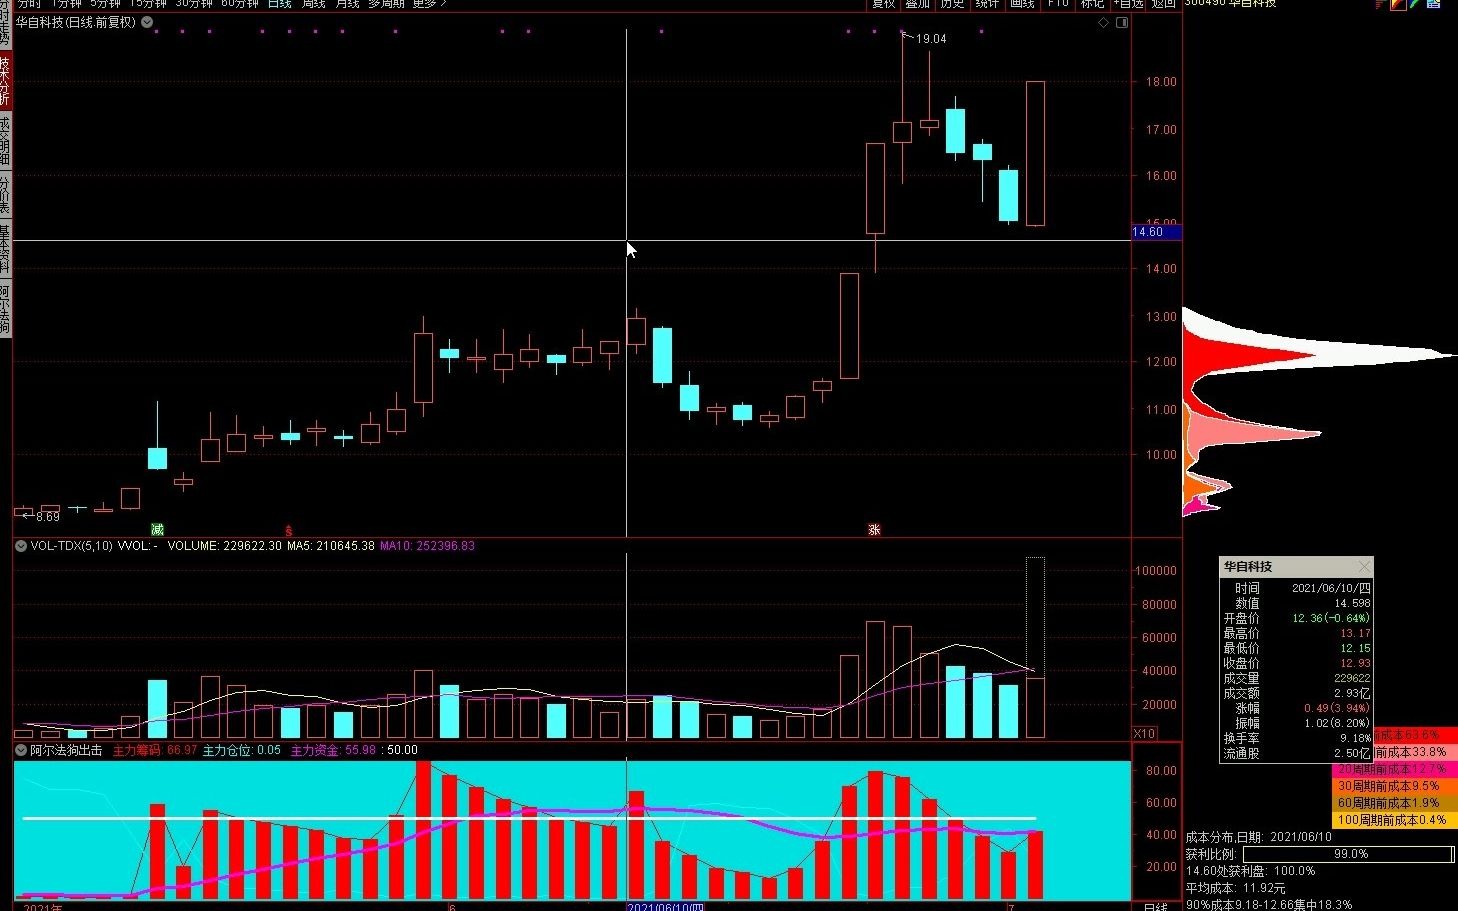Viewport: 1458px width, 911px height.
Task: Open the 华自科技 chart title dropdown arrow
Action: point(147,22)
